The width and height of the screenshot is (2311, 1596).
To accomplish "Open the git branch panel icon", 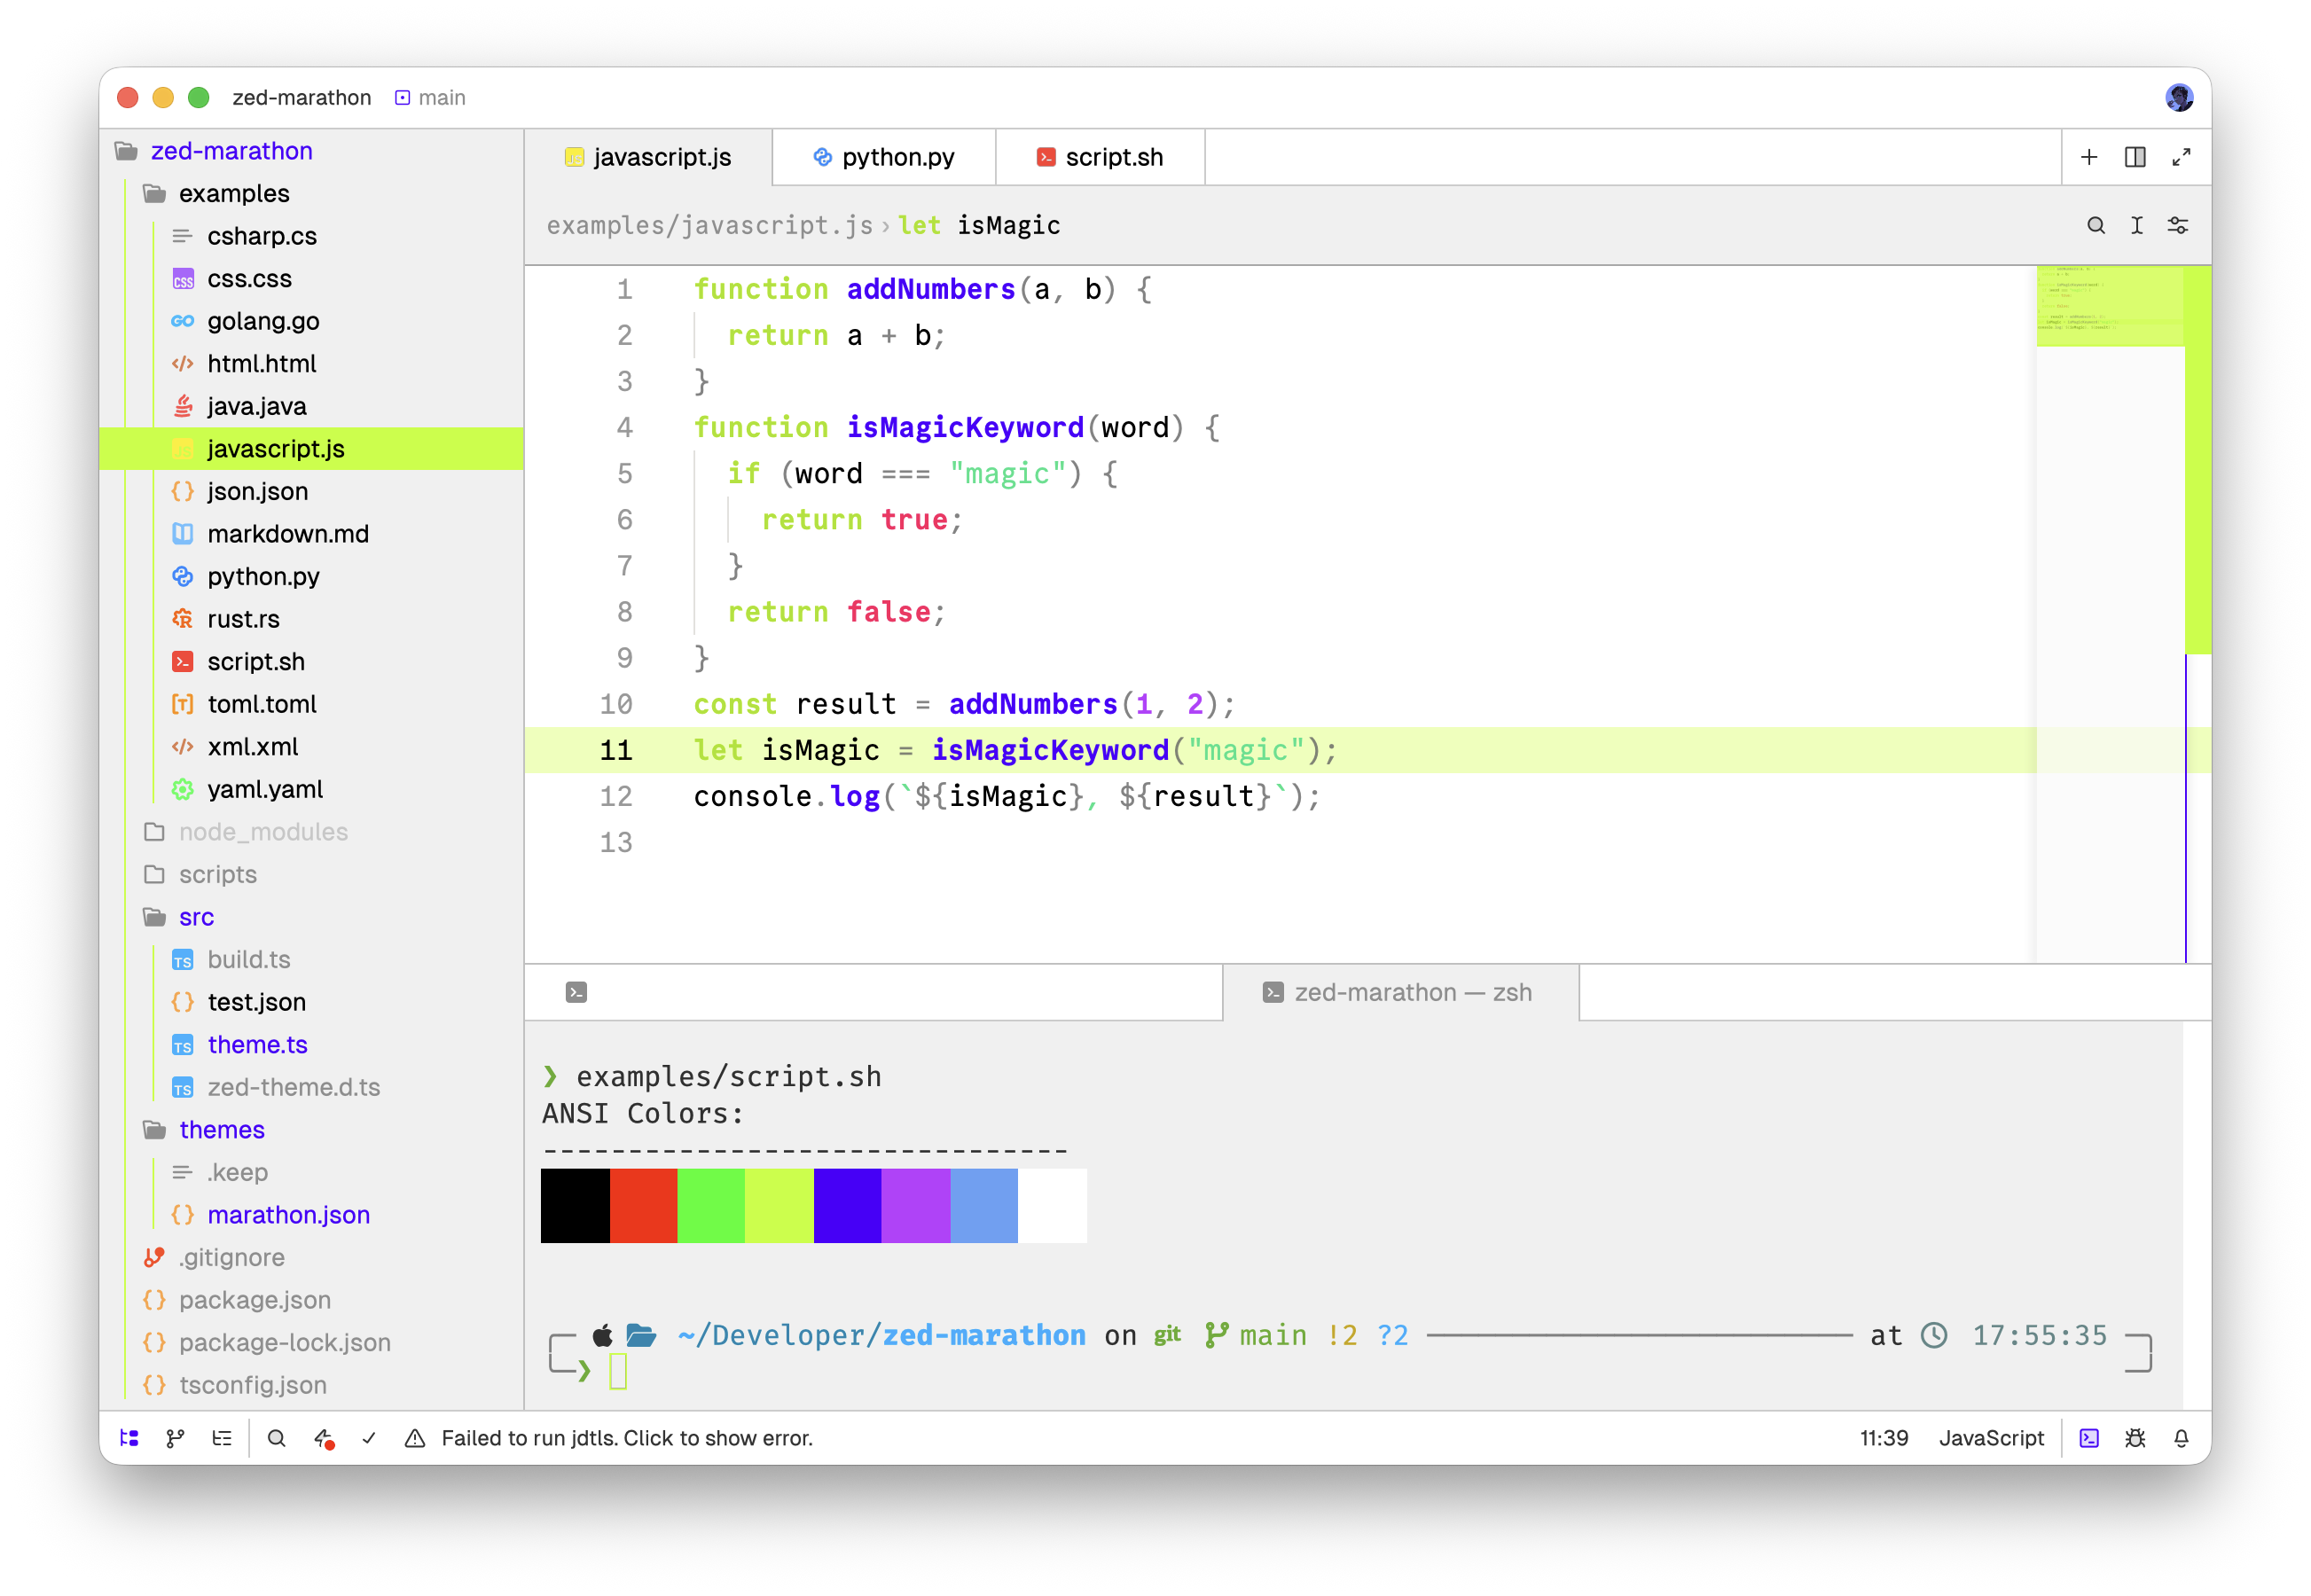I will click(x=175, y=1438).
